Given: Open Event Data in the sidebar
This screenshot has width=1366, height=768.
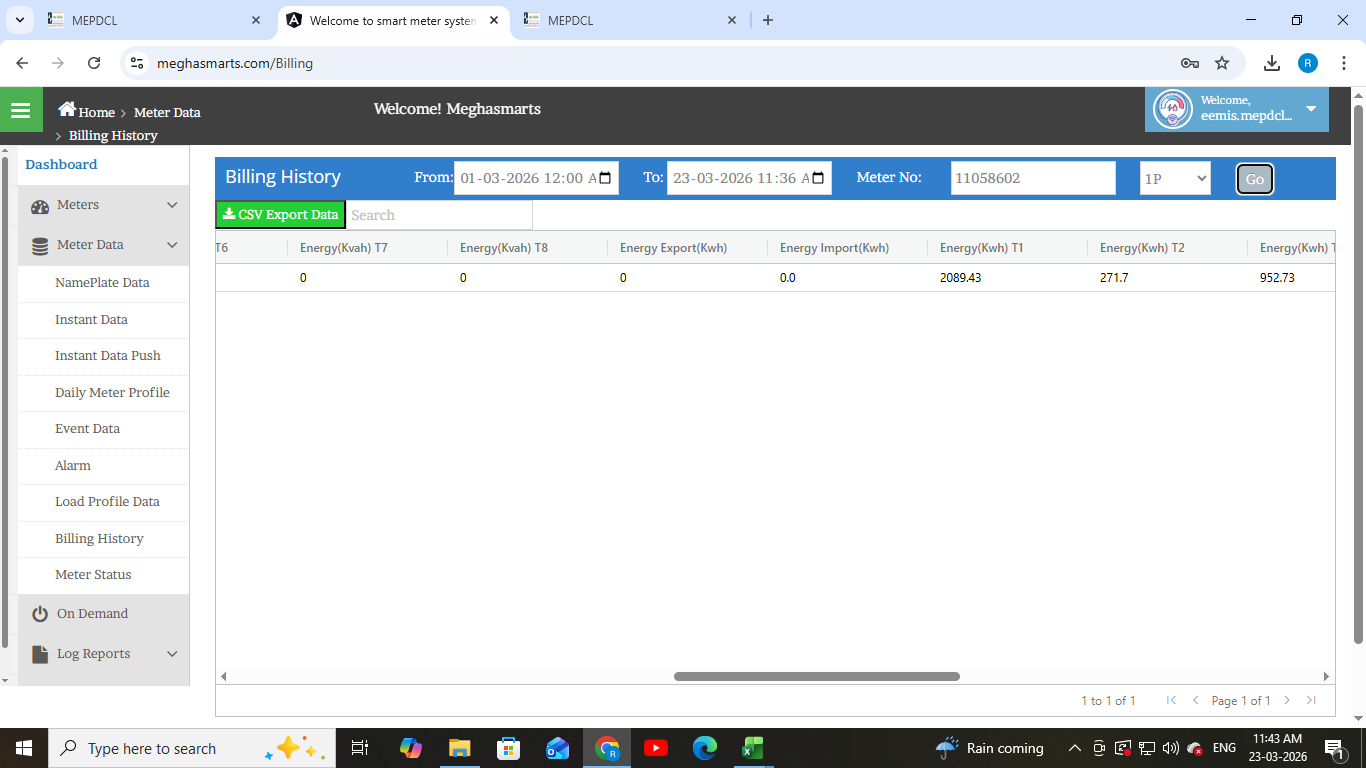Looking at the screenshot, I should pyautogui.click(x=87, y=429).
